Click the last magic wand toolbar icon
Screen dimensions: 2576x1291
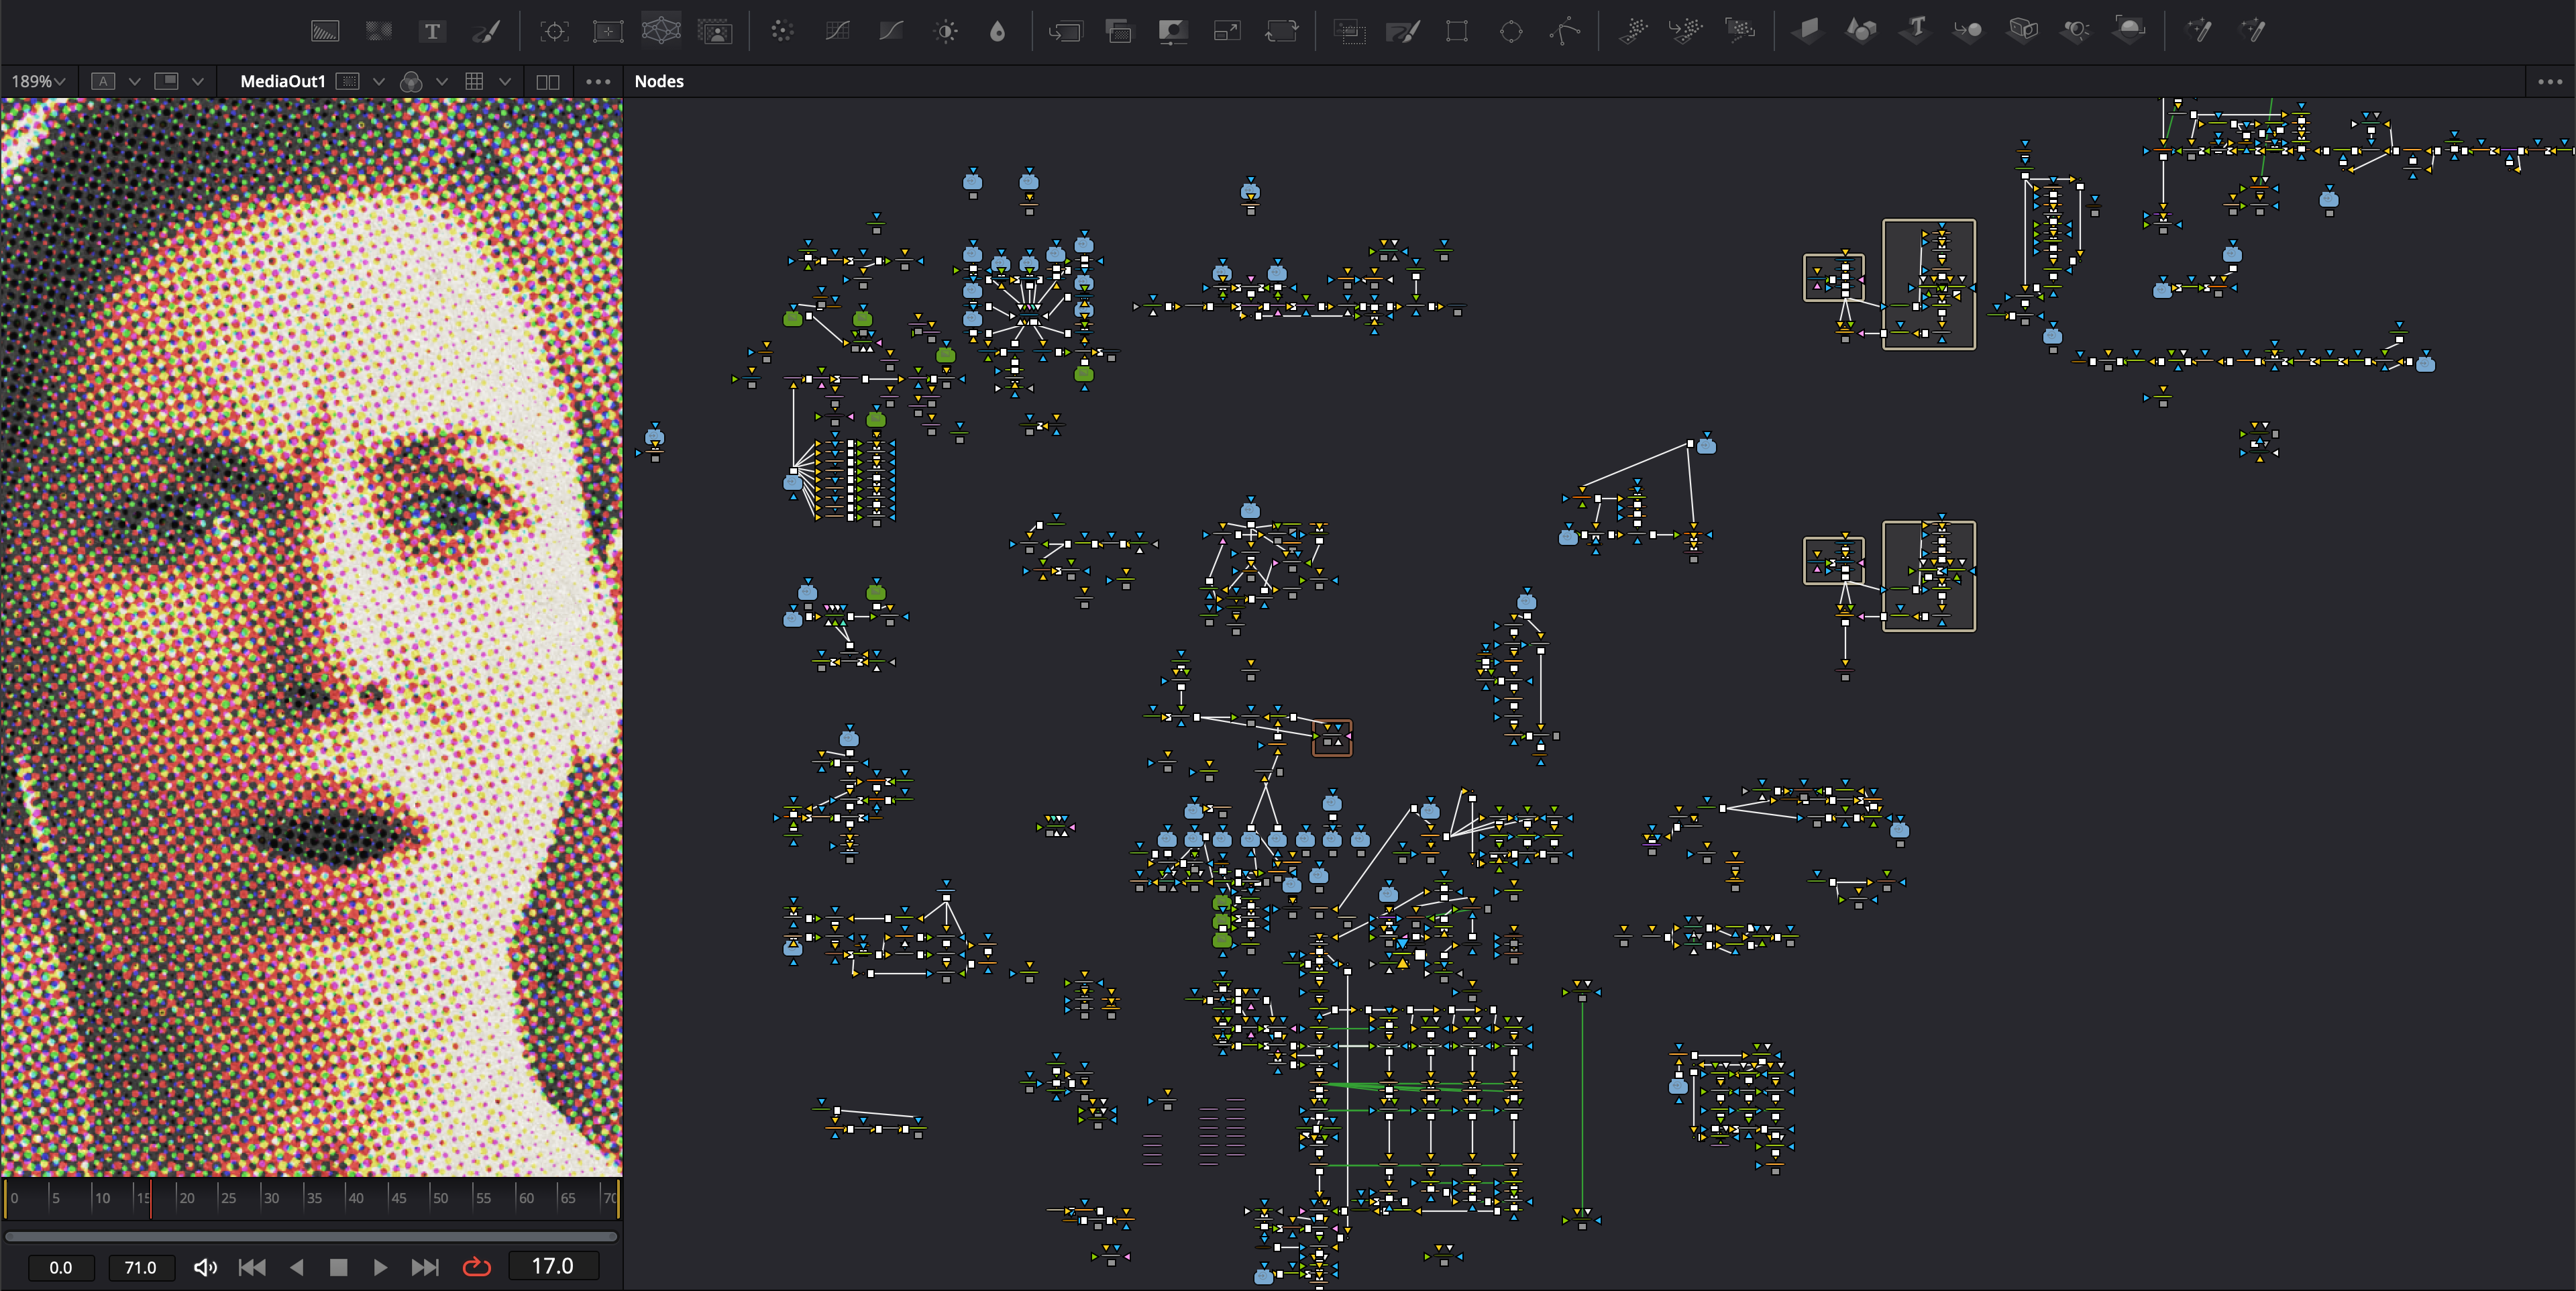click(x=2253, y=31)
